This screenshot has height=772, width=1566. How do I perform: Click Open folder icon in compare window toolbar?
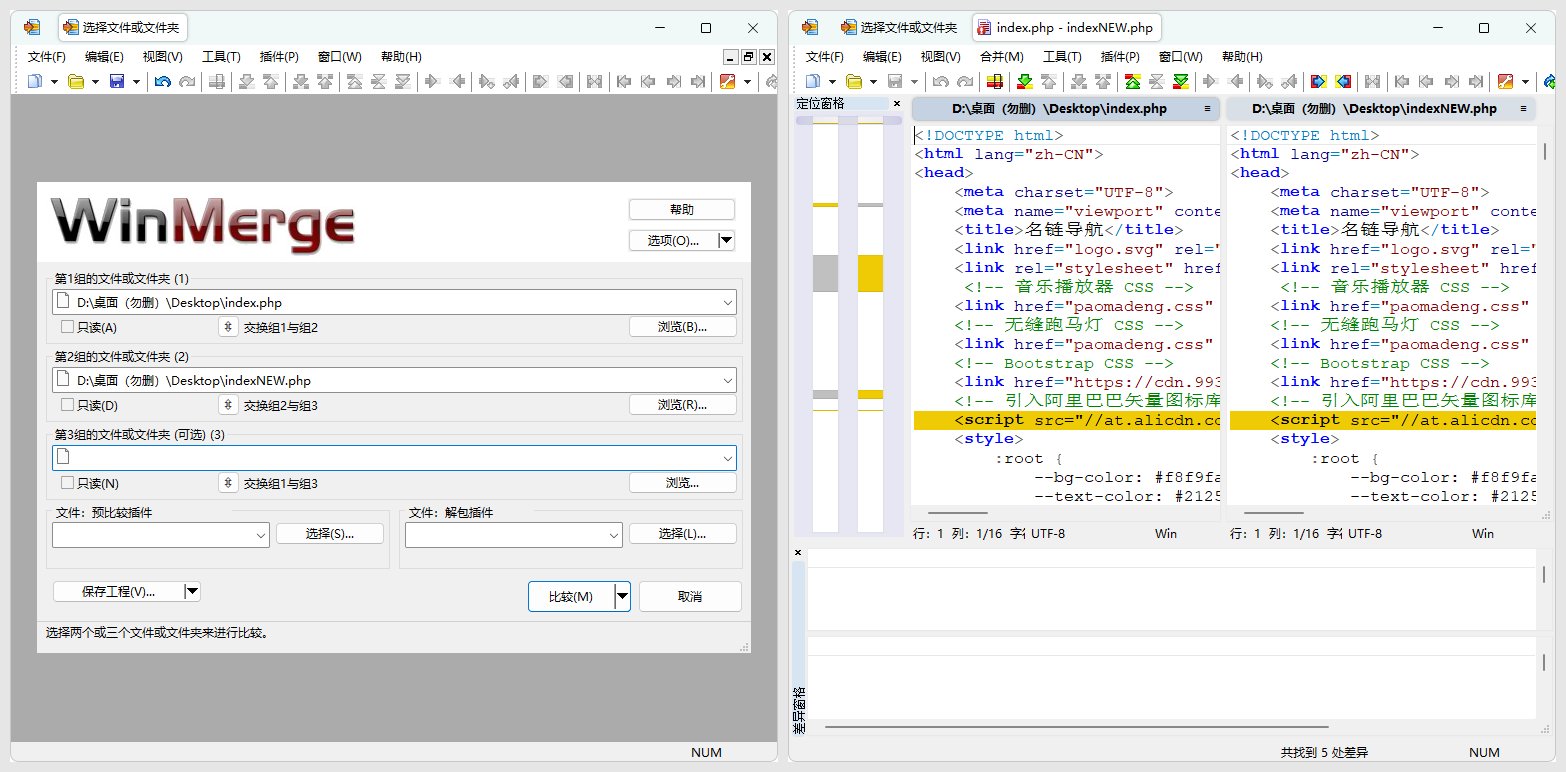(x=854, y=81)
